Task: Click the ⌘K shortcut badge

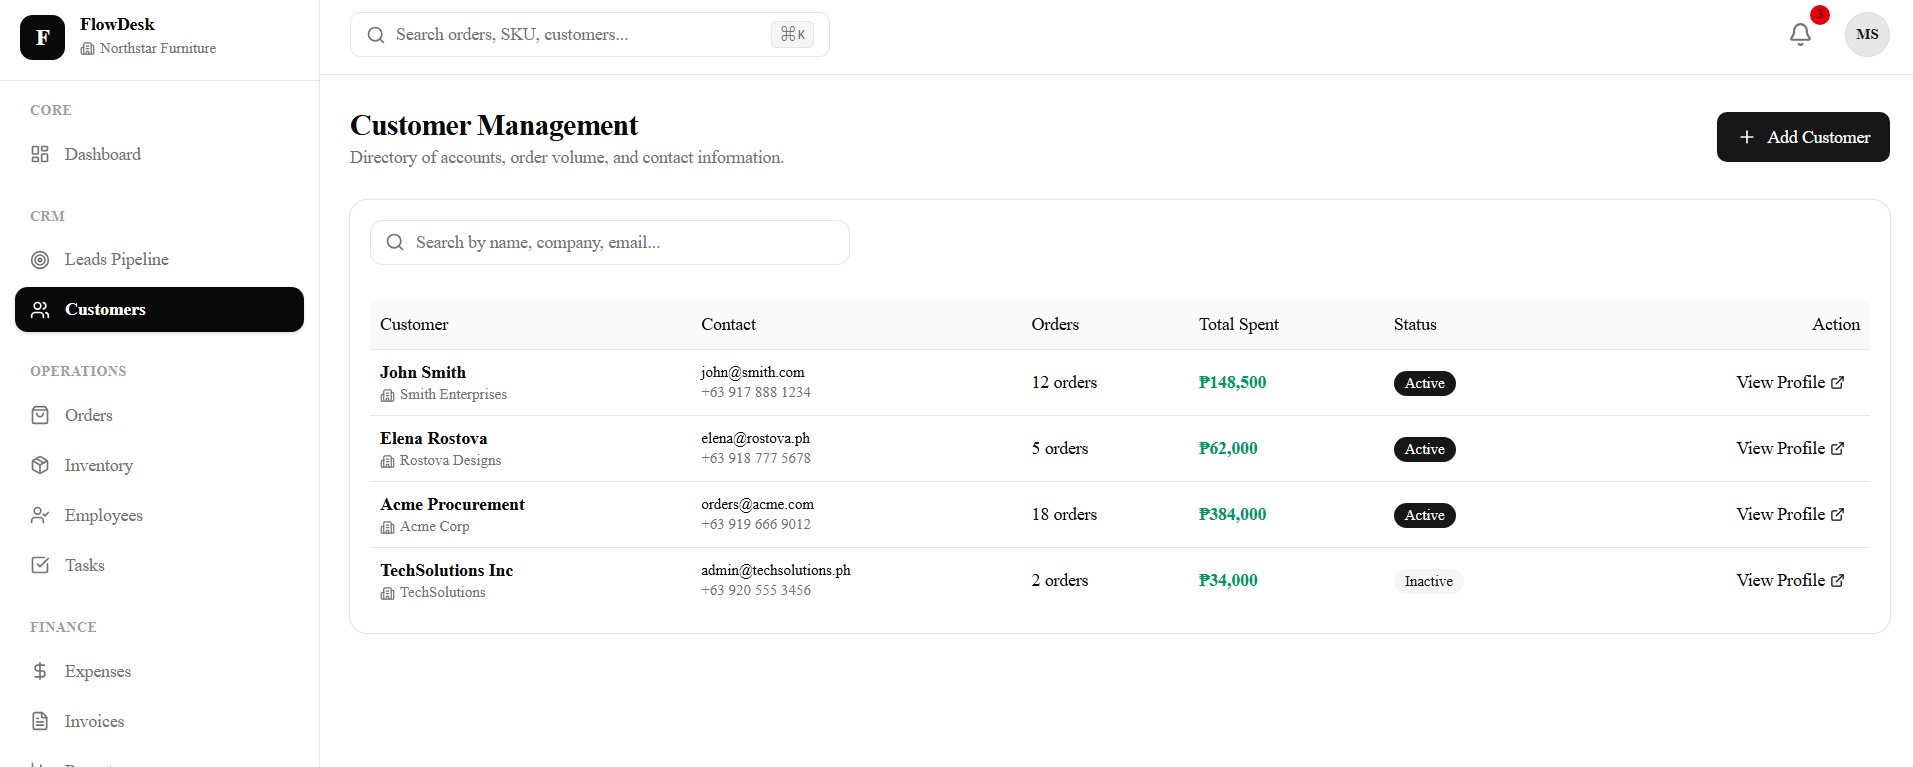Action: (x=792, y=35)
